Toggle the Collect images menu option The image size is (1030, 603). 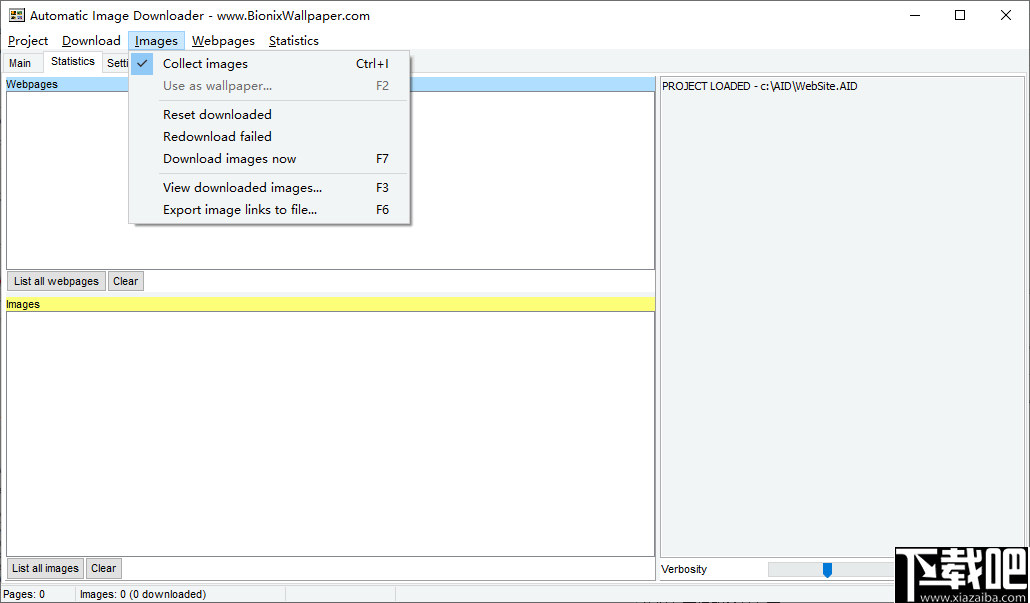(270, 64)
